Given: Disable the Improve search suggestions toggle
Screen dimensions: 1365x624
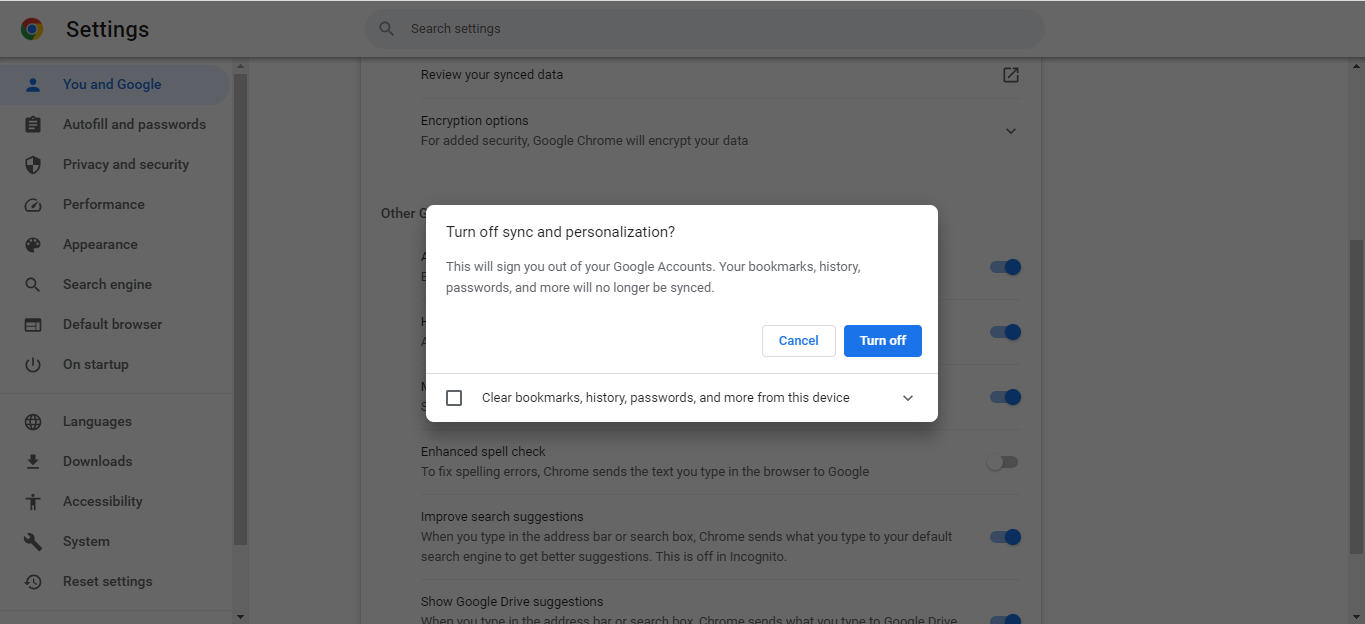Looking at the screenshot, I should pyautogui.click(x=1005, y=537).
